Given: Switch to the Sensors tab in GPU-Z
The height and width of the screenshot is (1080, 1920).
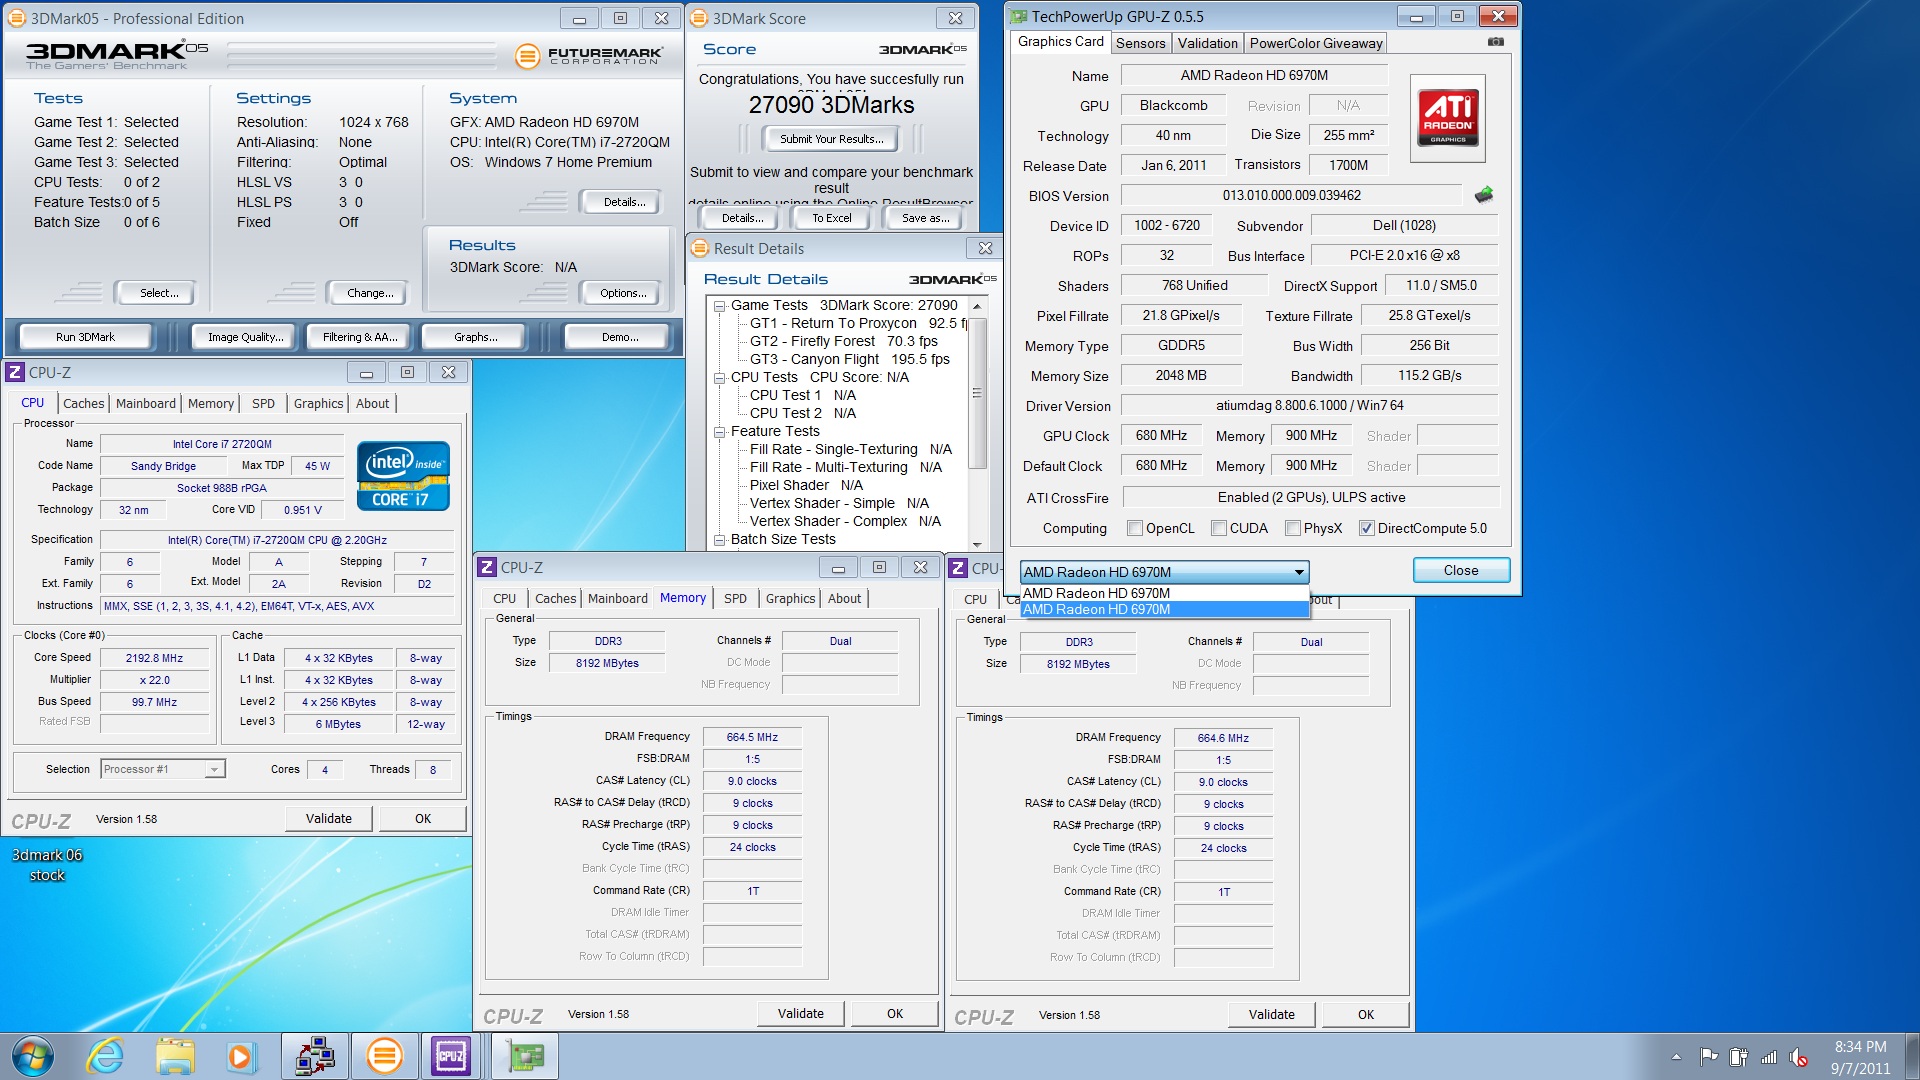Looking at the screenshot, I should click(x=1140, y=43).
